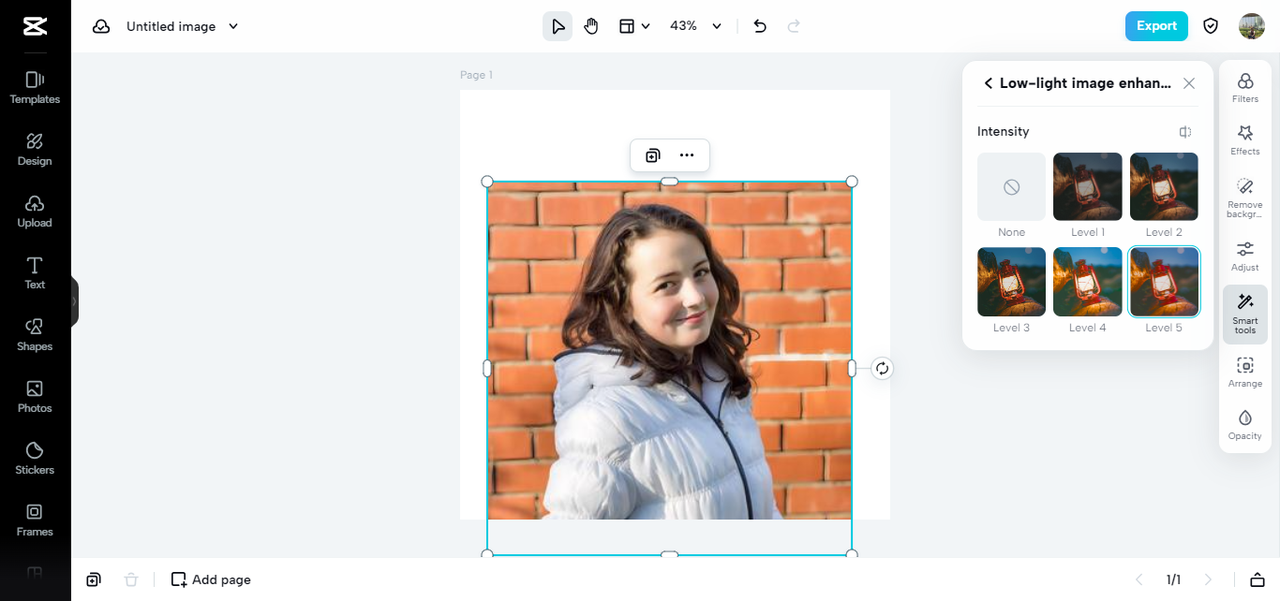Select the Text tool in sidebar
The image size is (1280, 601).
click(x=35, y=272)
